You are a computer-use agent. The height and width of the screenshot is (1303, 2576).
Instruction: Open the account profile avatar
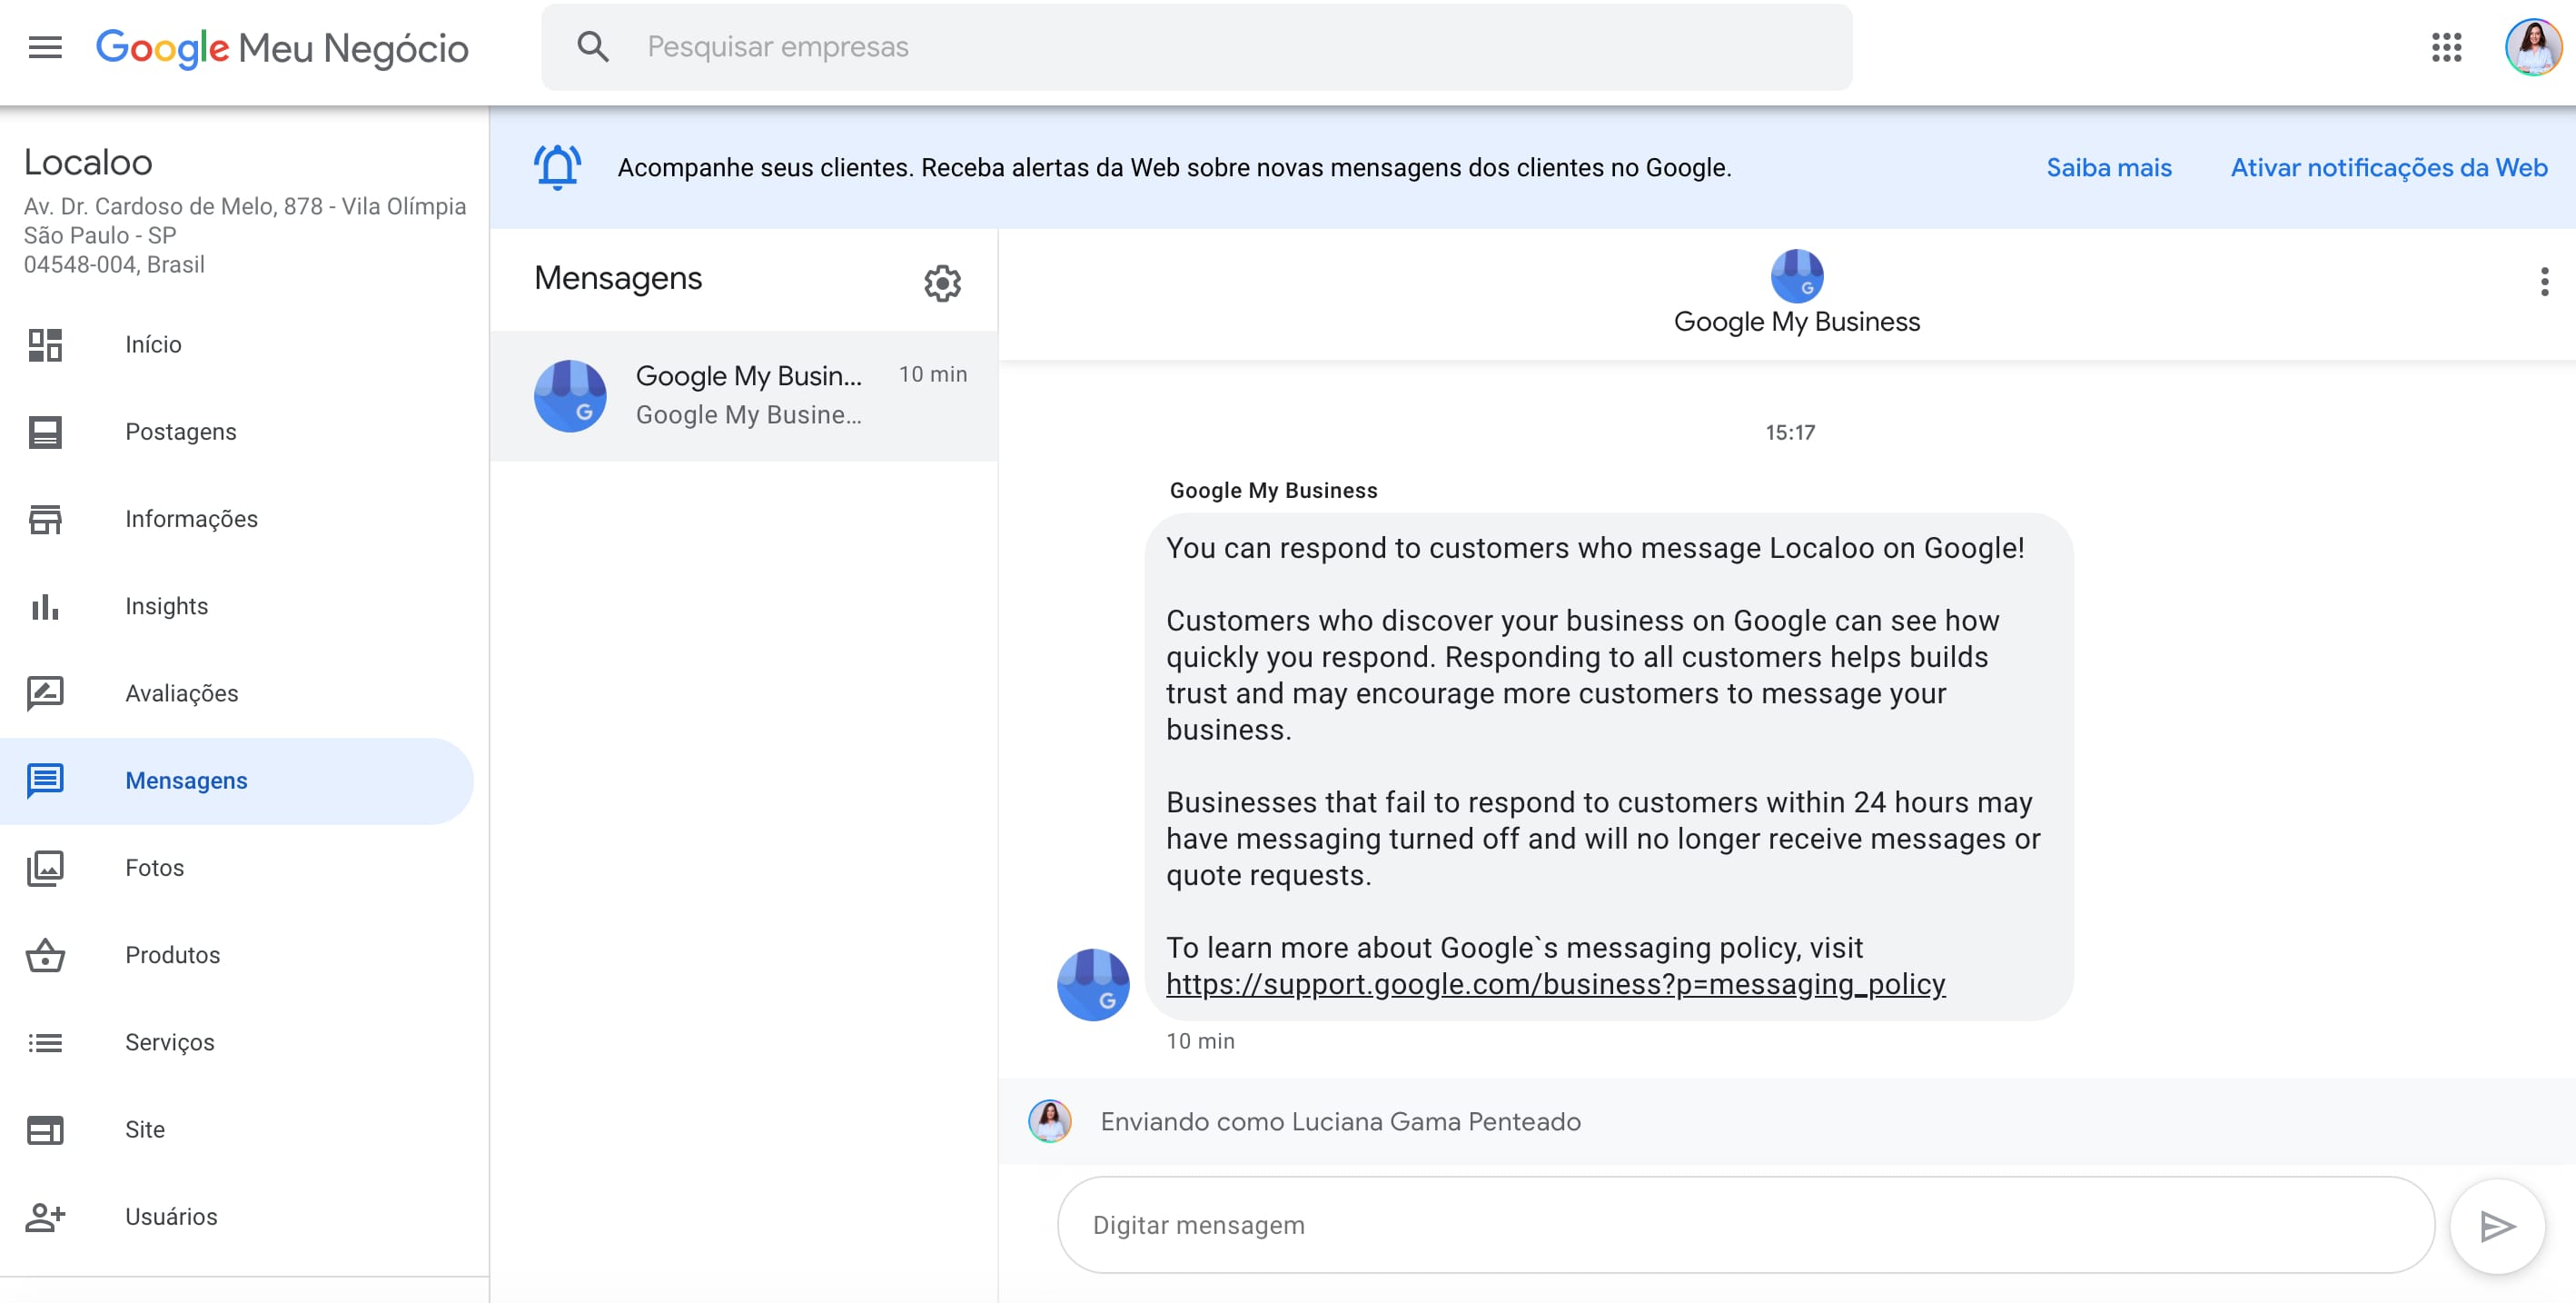2531,47
